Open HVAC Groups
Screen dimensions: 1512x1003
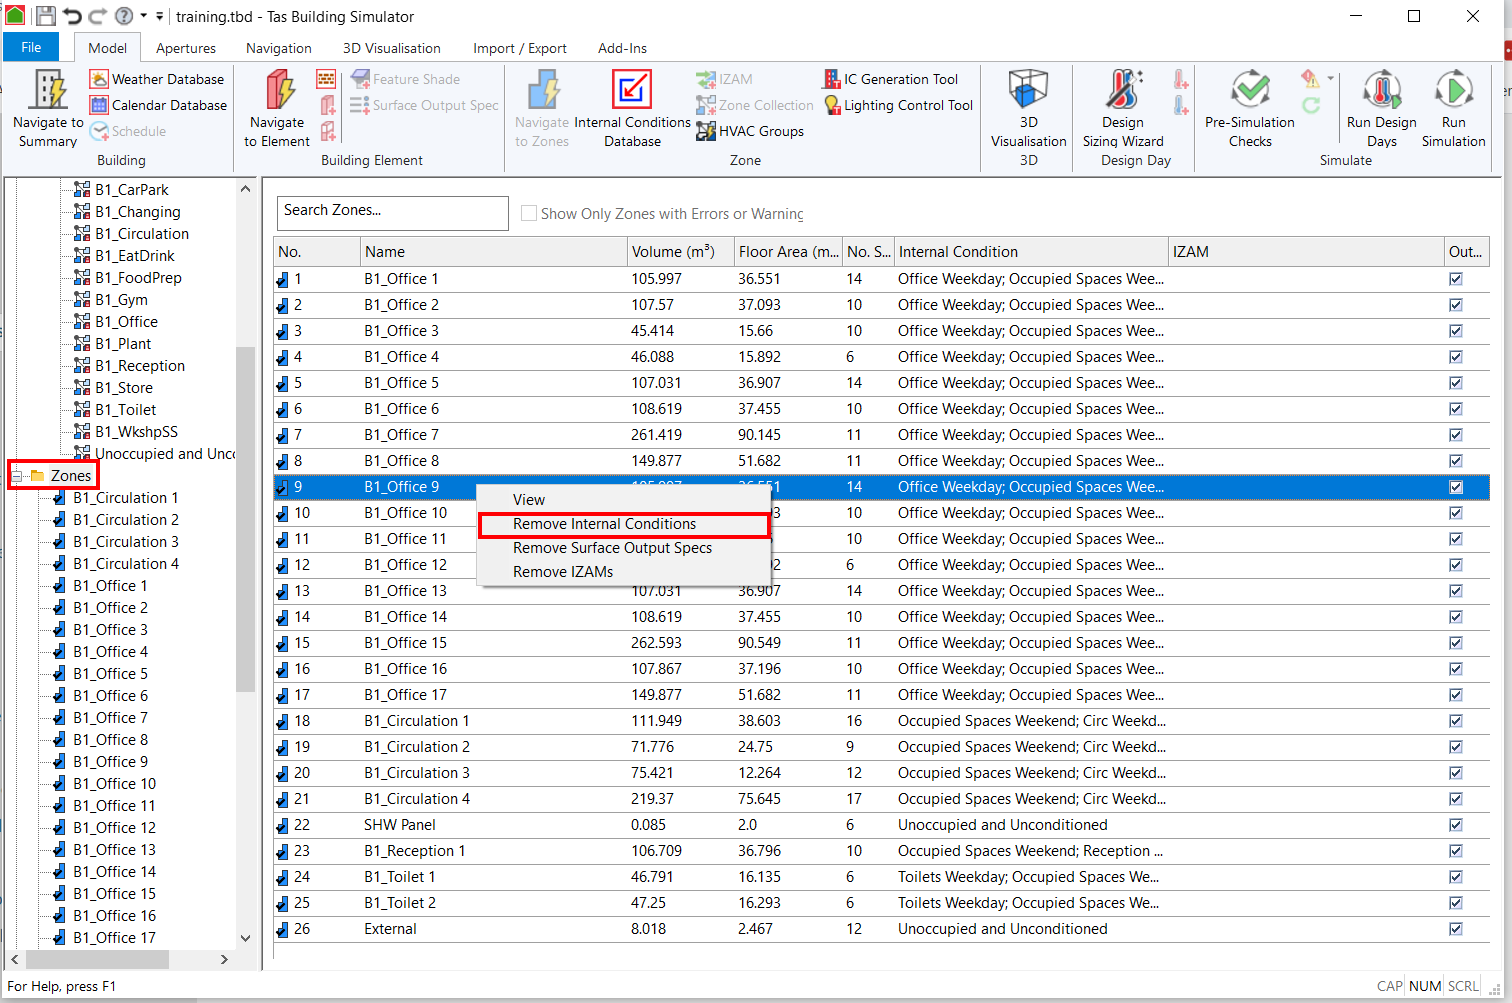point(750,131)
